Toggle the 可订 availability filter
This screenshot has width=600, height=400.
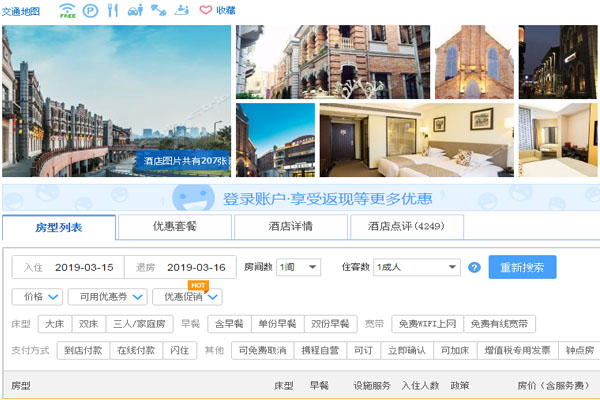tap(364, 351)
